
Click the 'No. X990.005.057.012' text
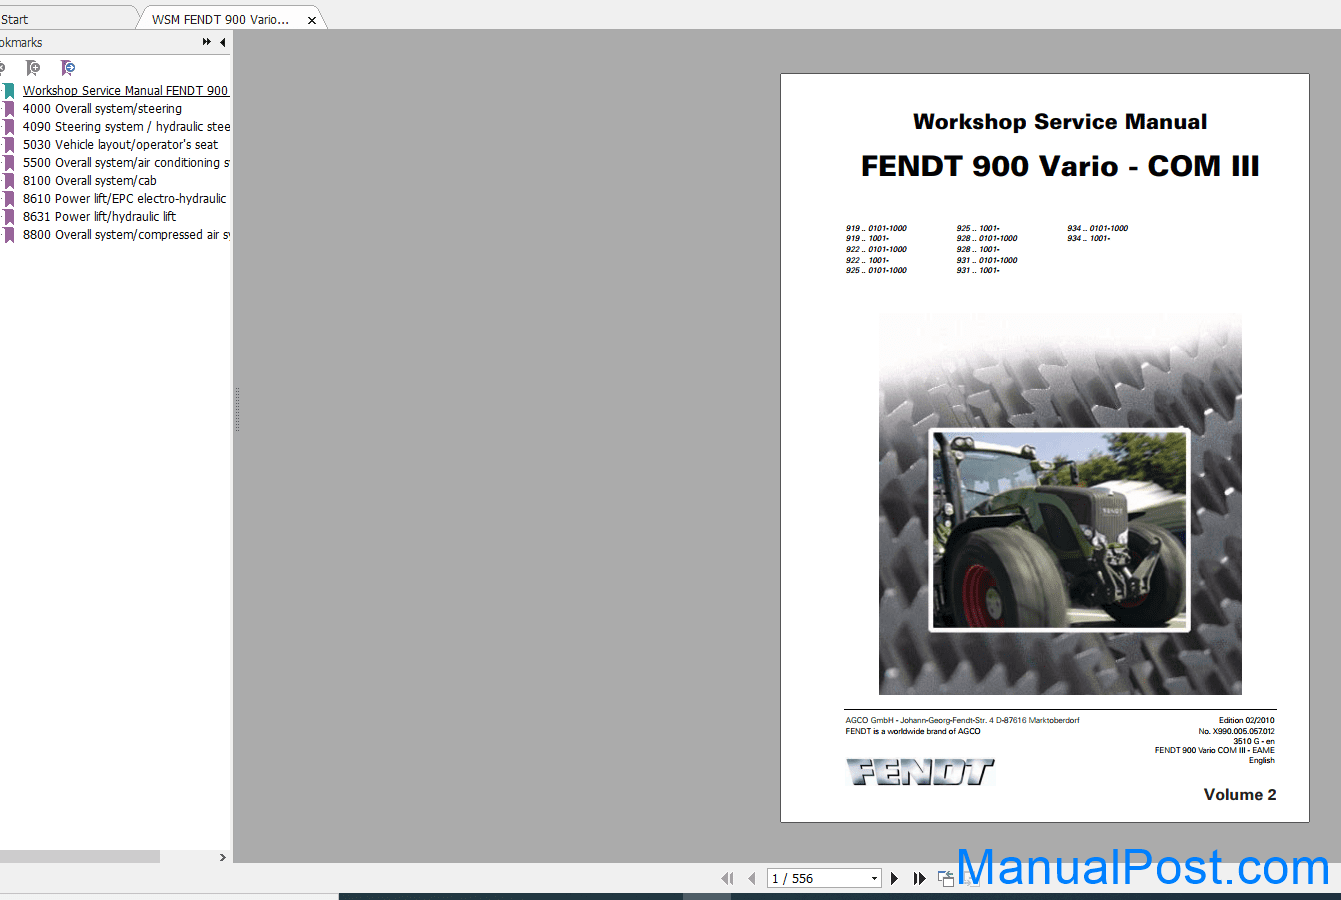[x=1236, y=731]
